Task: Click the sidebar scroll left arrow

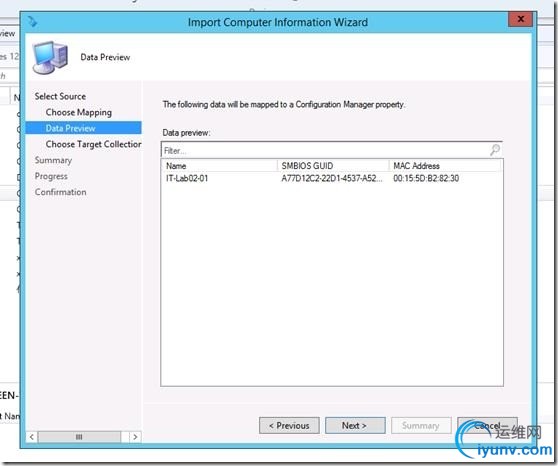Action: coord(32,437)
